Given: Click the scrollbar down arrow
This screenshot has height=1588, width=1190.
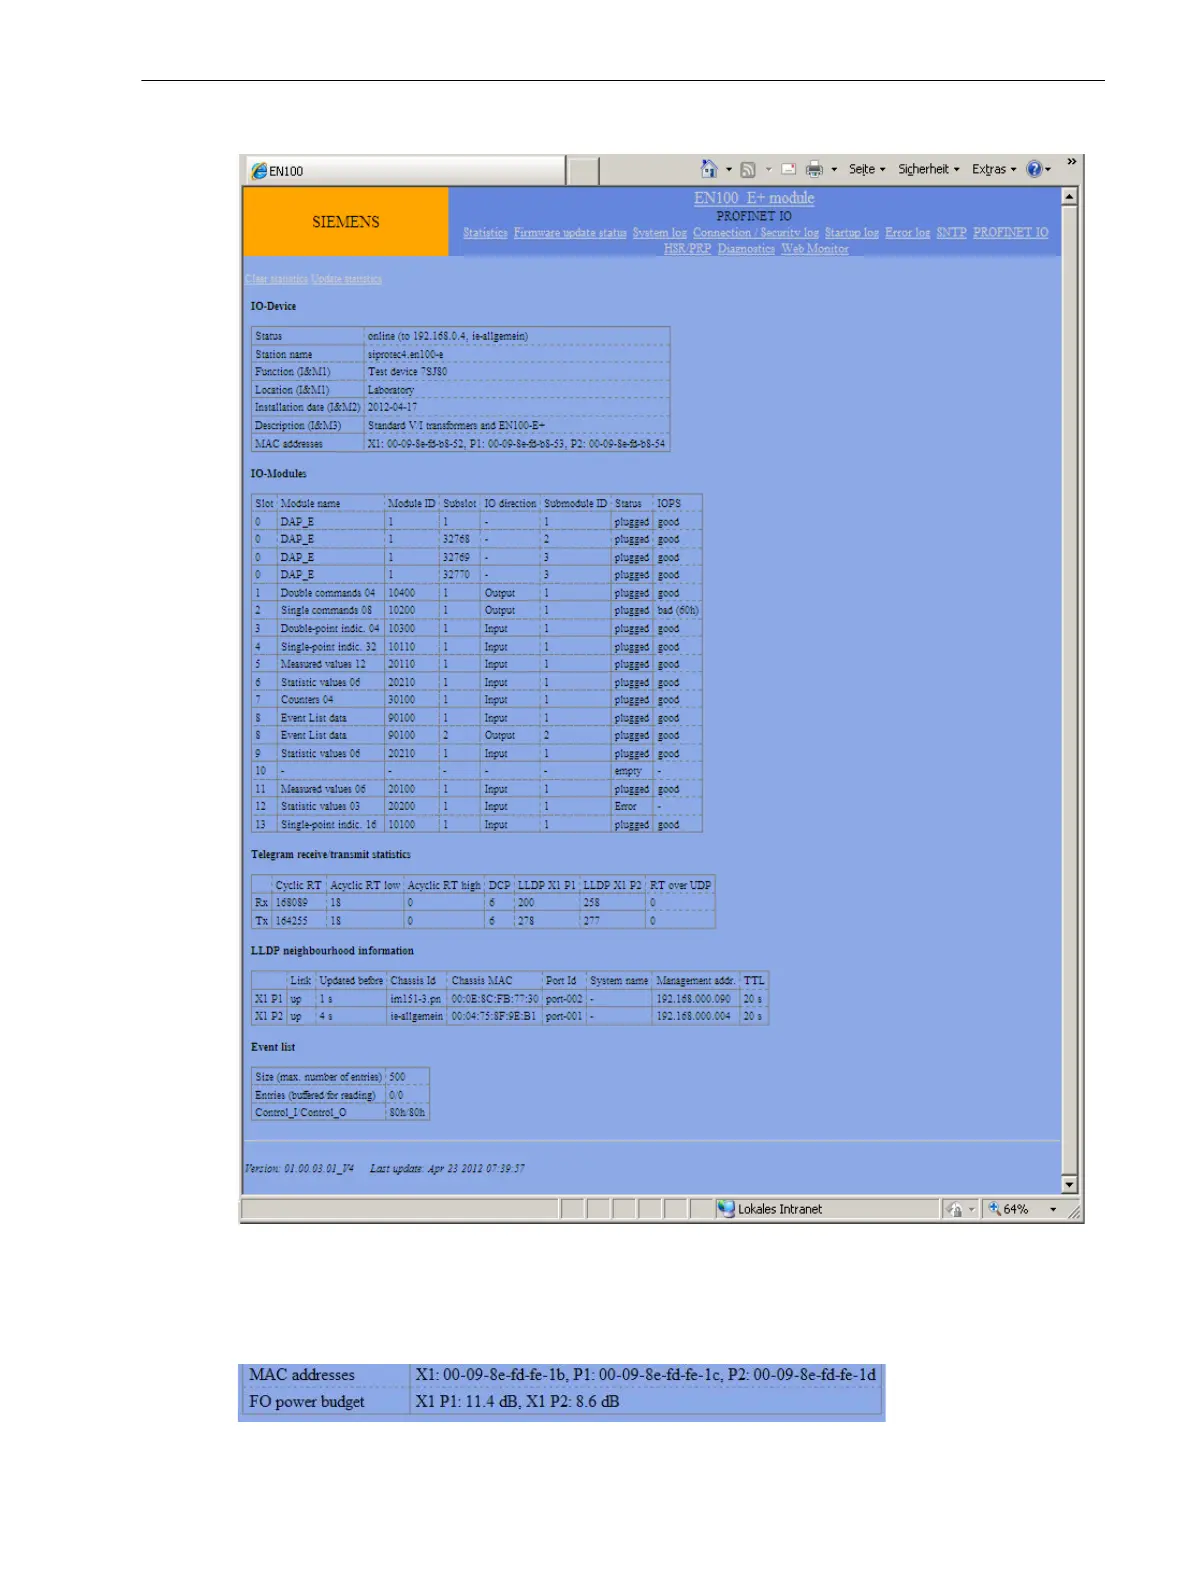Looking at the screenshot, I should click(1069, 1185).
